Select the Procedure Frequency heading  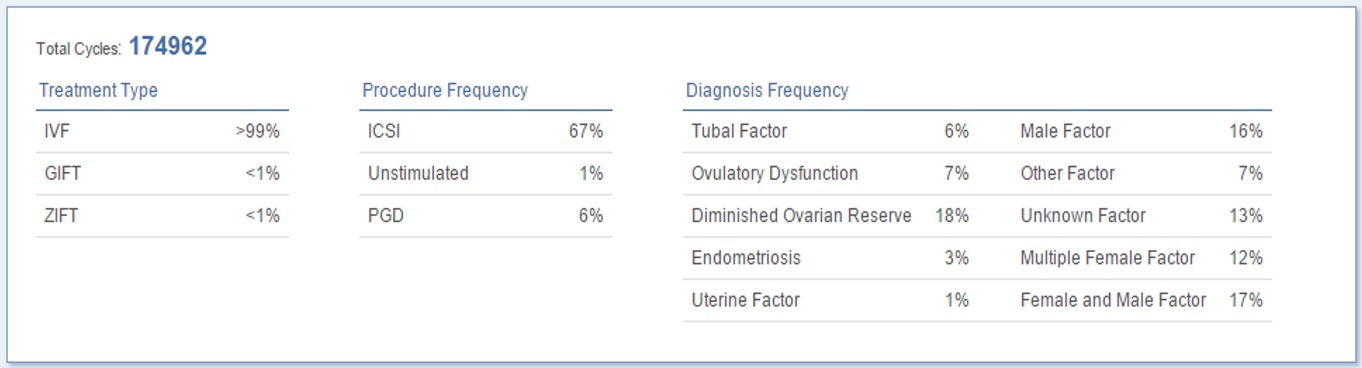click(445, 90)
